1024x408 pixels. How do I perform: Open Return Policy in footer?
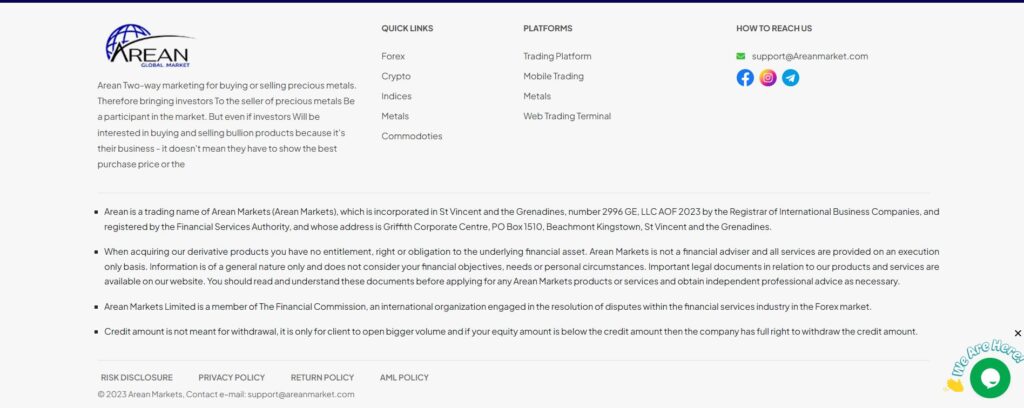[x=322, y=378]
